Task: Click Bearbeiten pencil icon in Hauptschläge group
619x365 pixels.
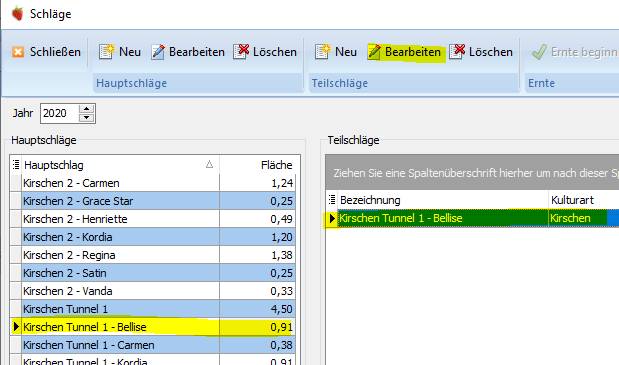Action: [x=158, y=52]
